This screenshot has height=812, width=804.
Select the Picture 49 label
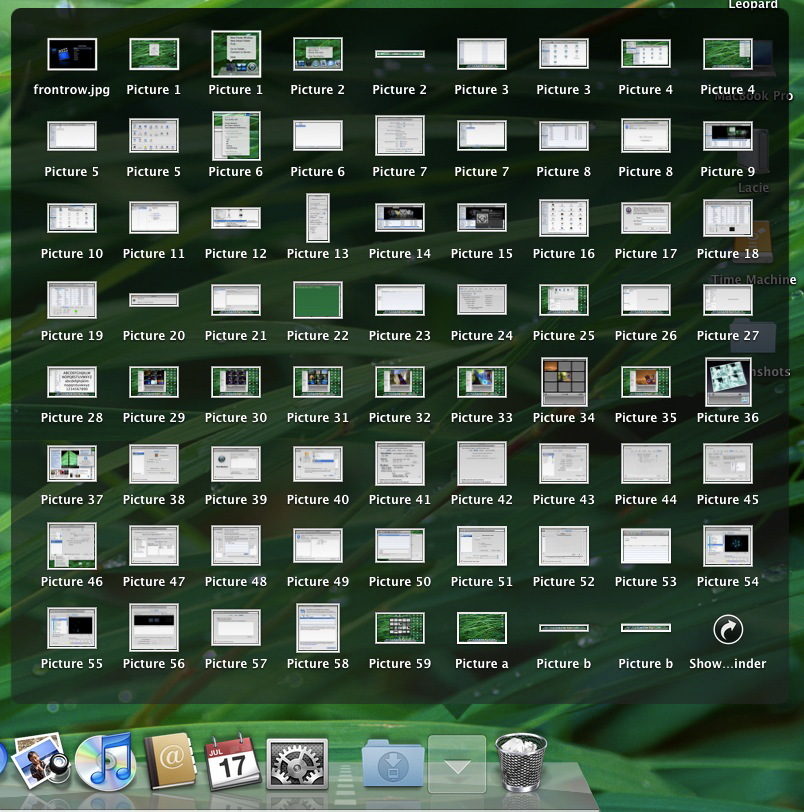[318, 582]
